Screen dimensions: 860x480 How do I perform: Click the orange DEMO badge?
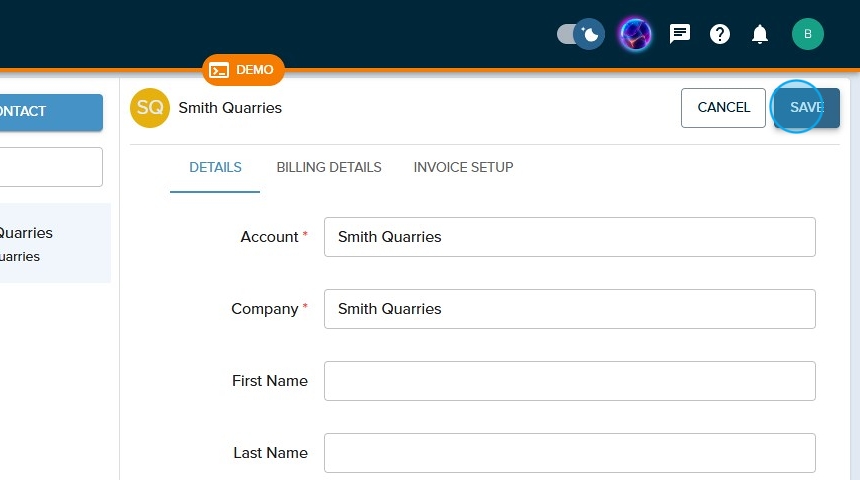[x=243, y=70]
